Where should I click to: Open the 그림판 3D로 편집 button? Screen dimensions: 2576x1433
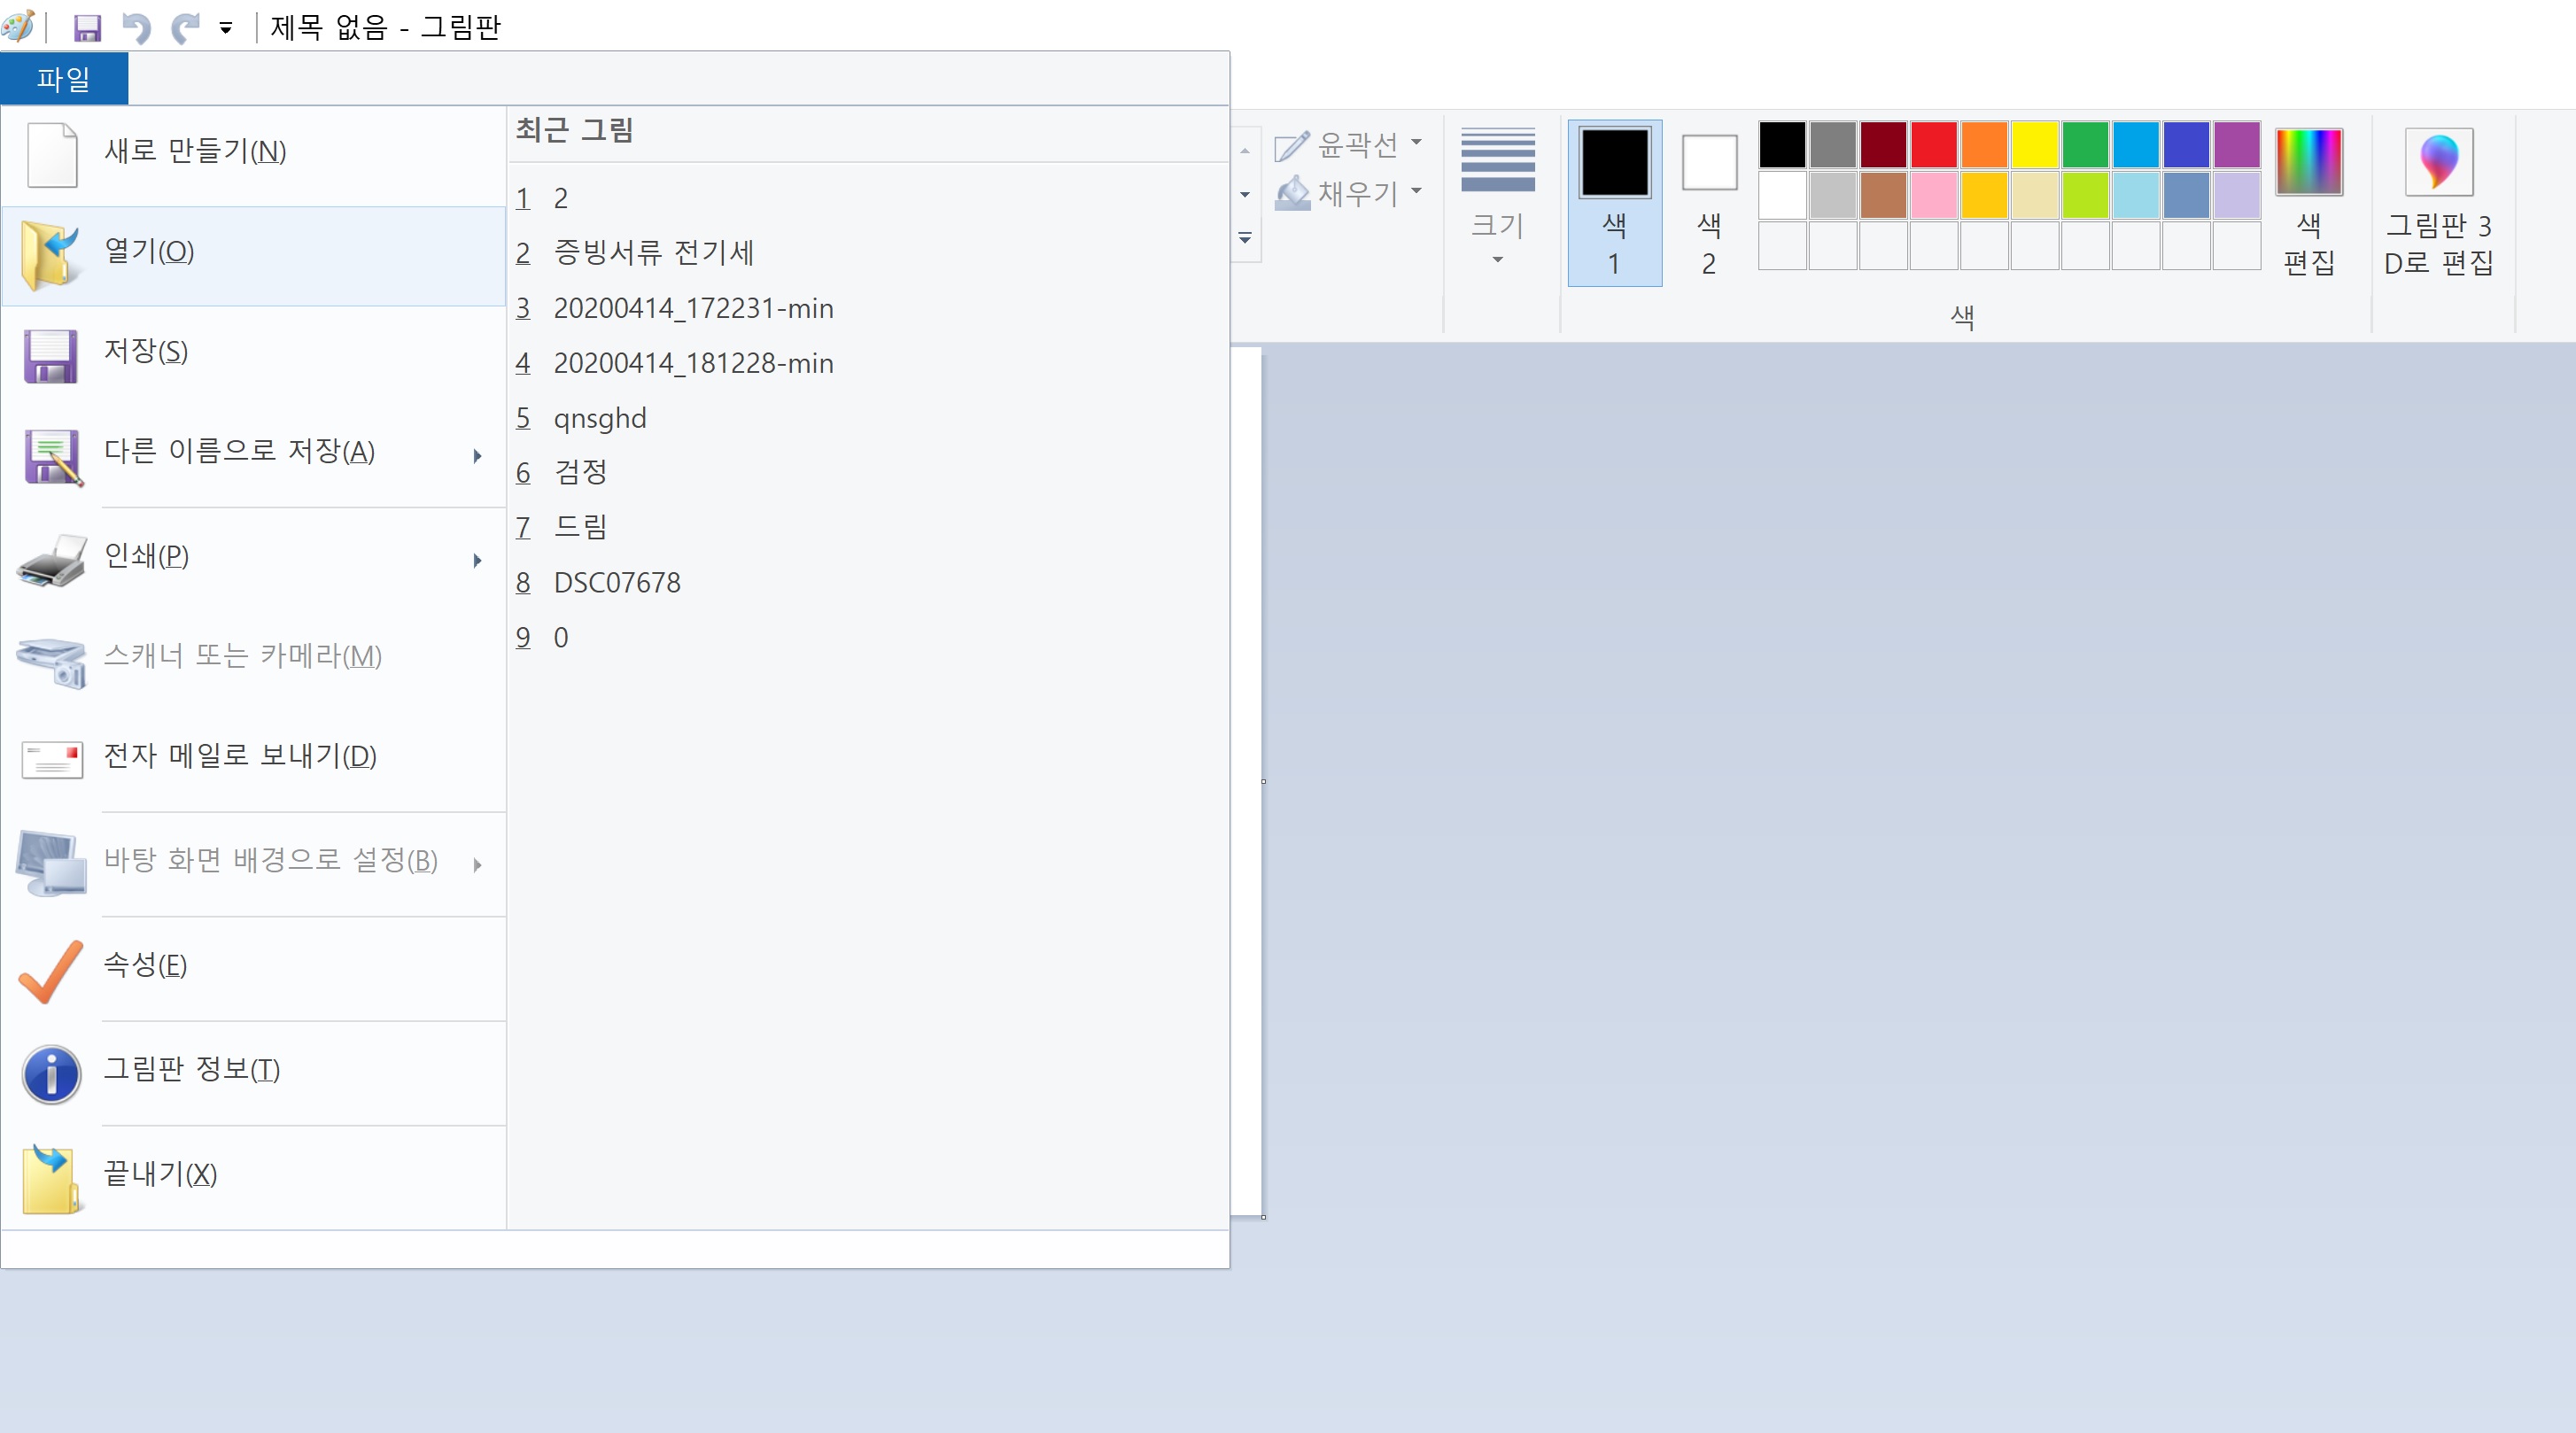point(2438,202)
